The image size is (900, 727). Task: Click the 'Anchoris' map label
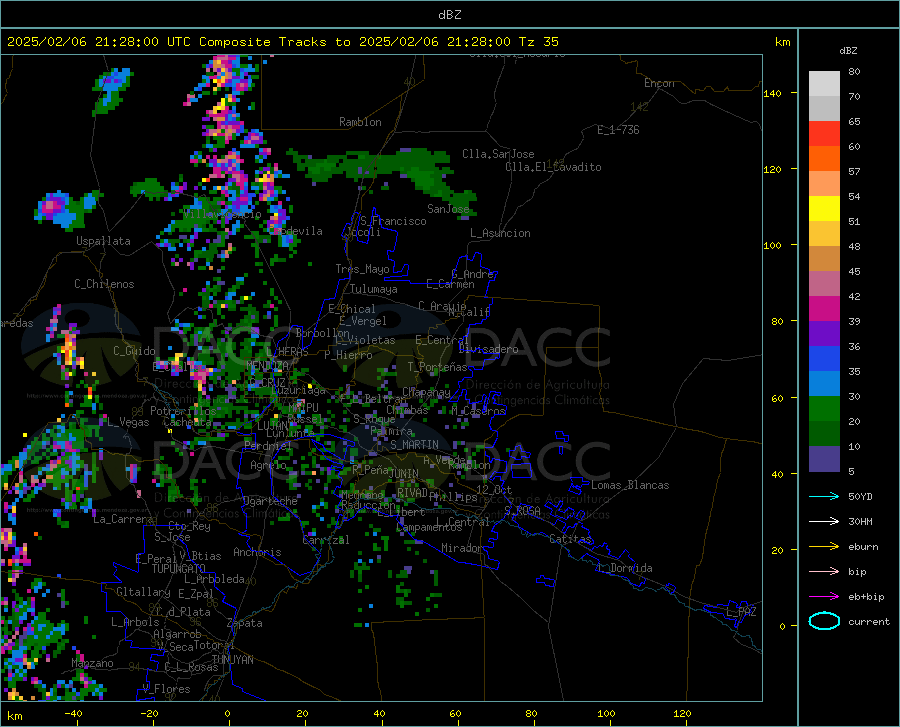[257, 553]
